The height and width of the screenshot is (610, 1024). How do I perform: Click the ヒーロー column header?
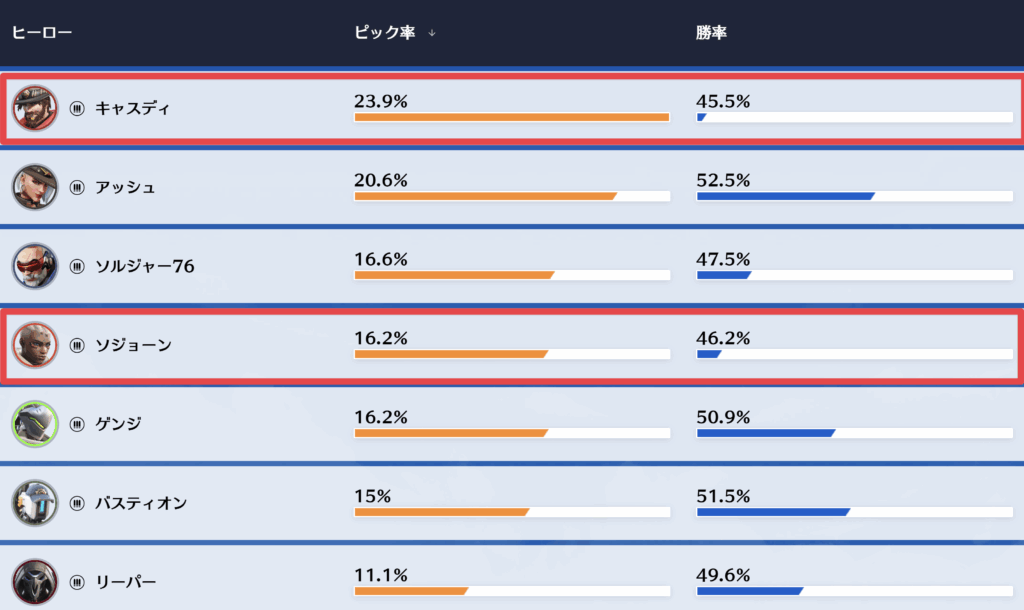(42, 33)
